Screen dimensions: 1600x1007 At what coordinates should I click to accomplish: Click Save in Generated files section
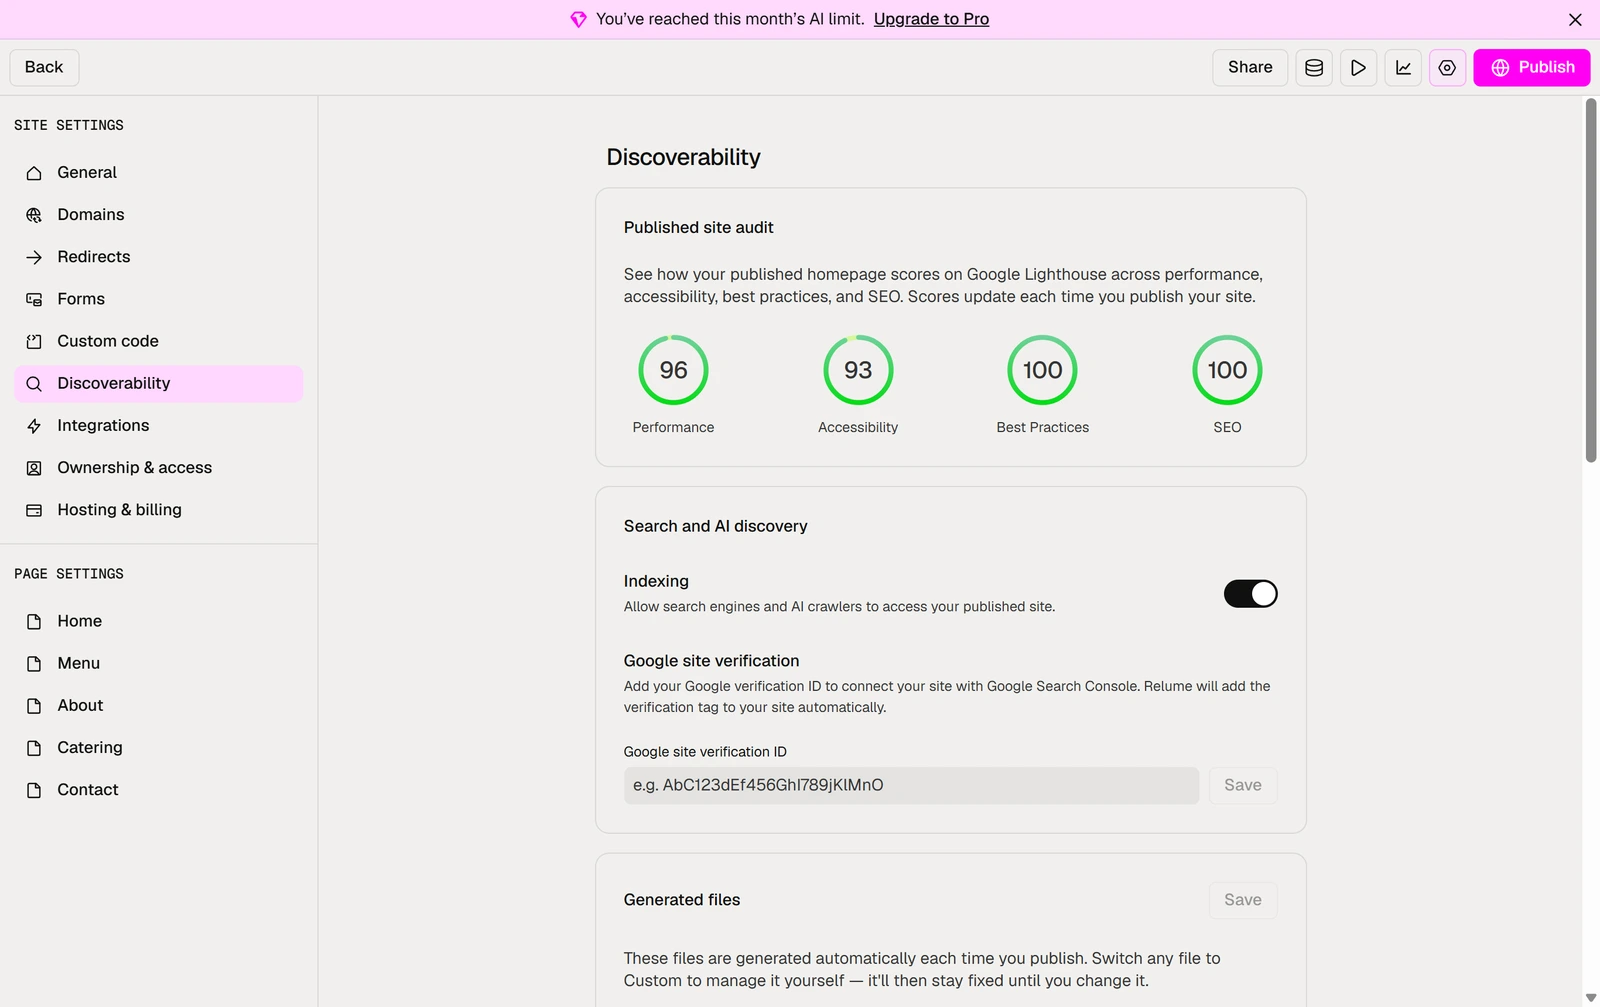coord(1243,900)
